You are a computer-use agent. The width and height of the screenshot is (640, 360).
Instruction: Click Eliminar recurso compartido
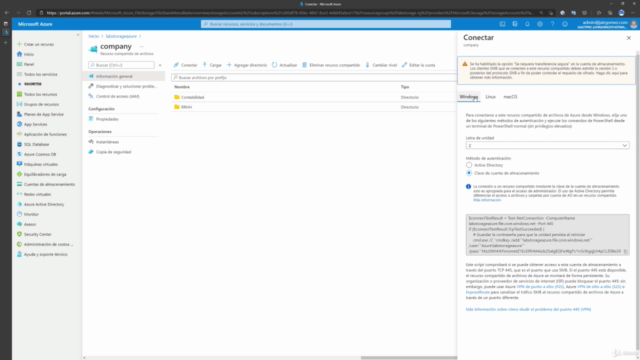331,65
